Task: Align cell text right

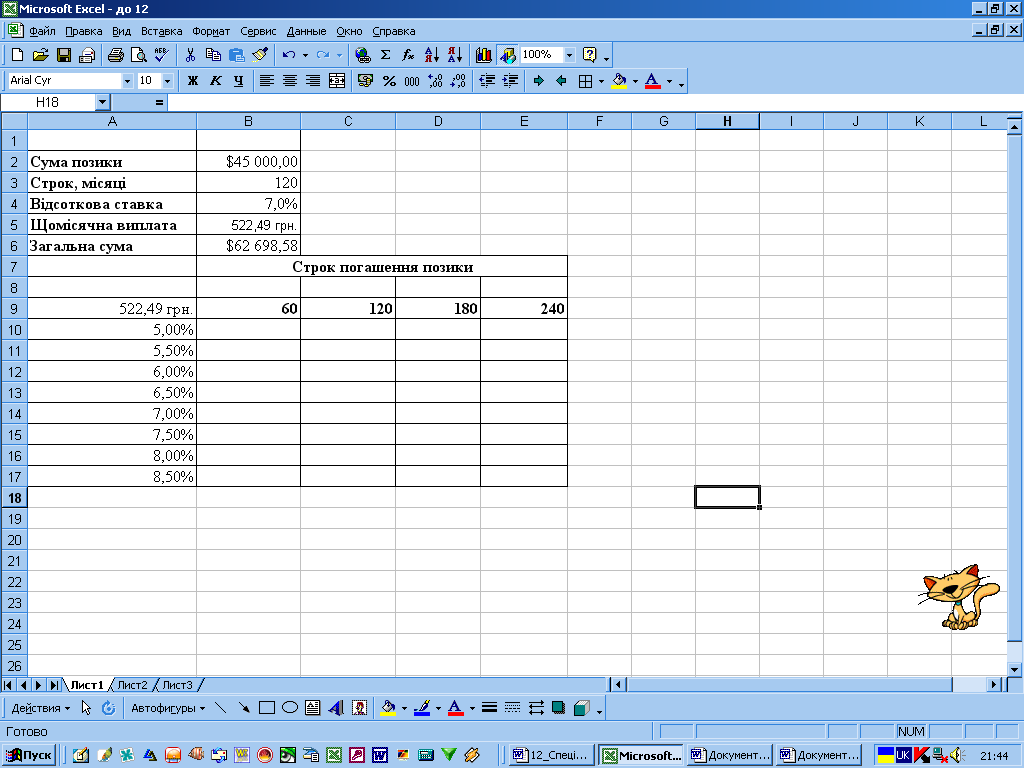Action: pos(313,81)
